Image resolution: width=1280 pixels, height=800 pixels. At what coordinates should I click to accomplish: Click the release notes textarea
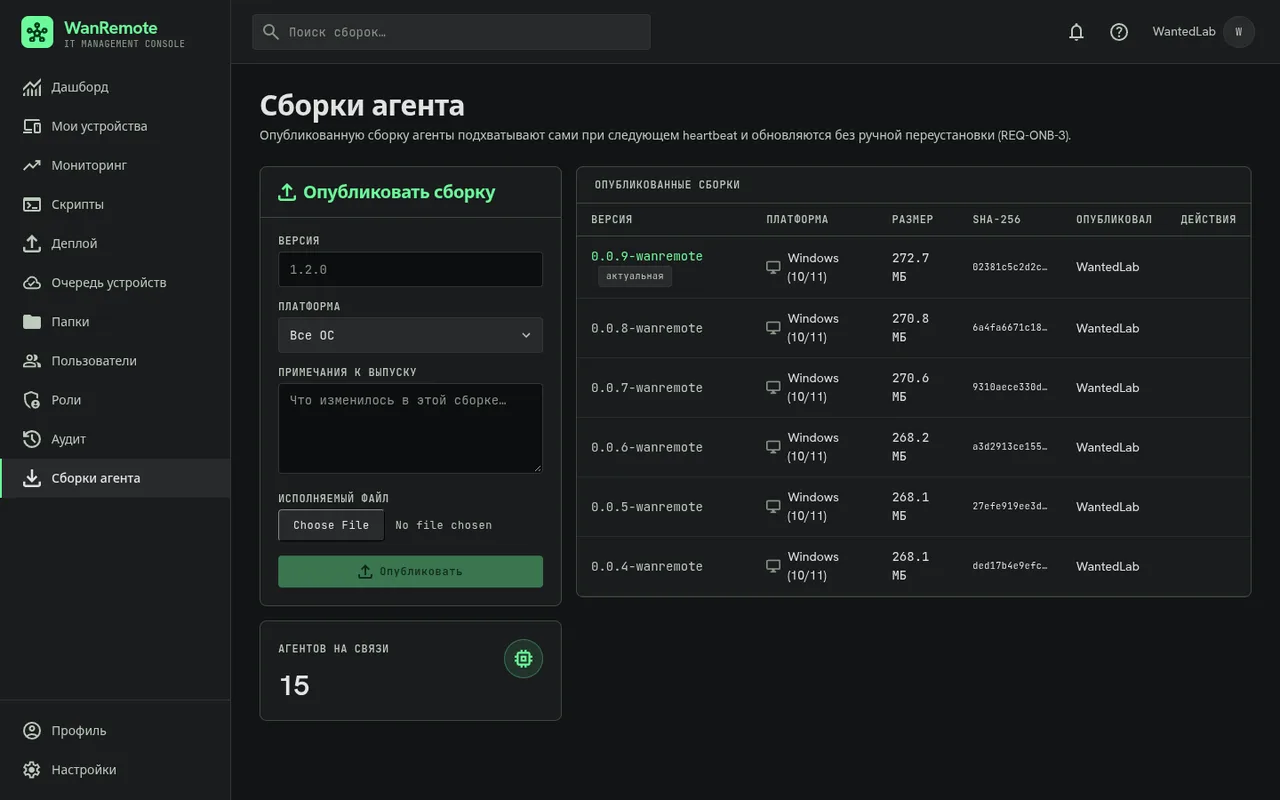(410, 428)
